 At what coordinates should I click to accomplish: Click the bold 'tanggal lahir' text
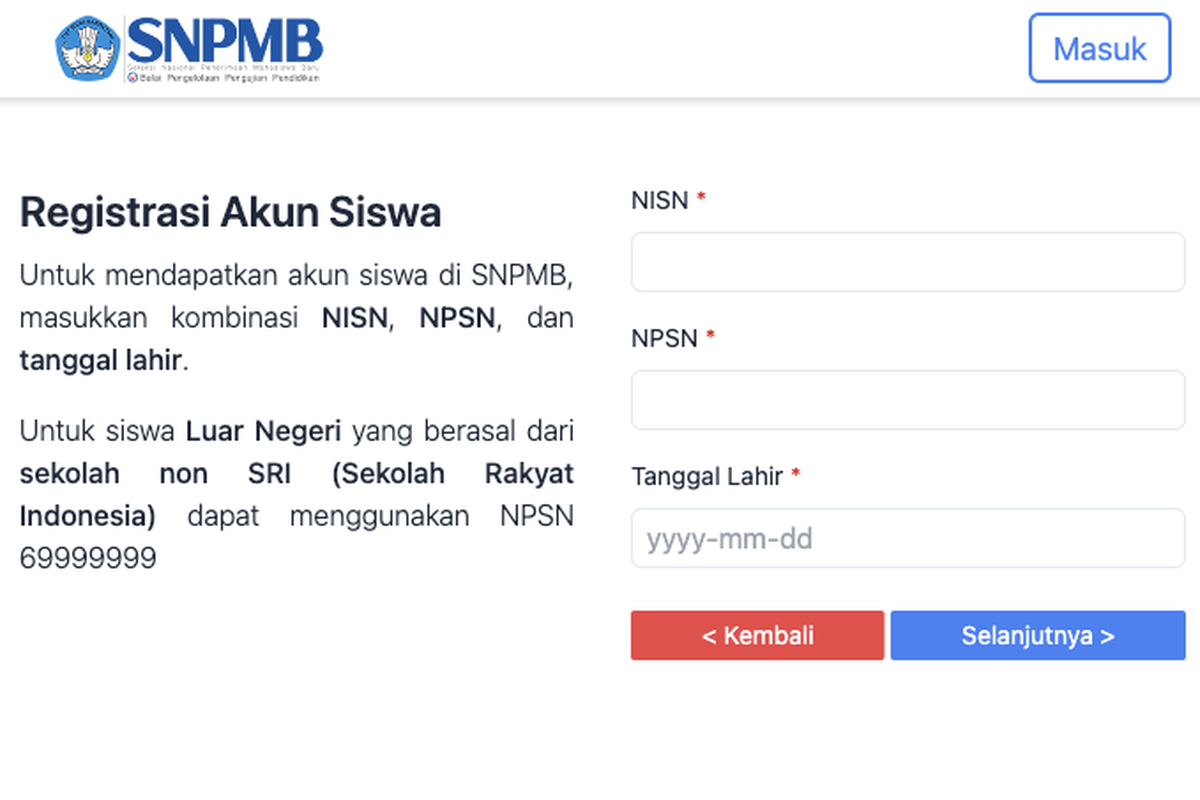100,360
